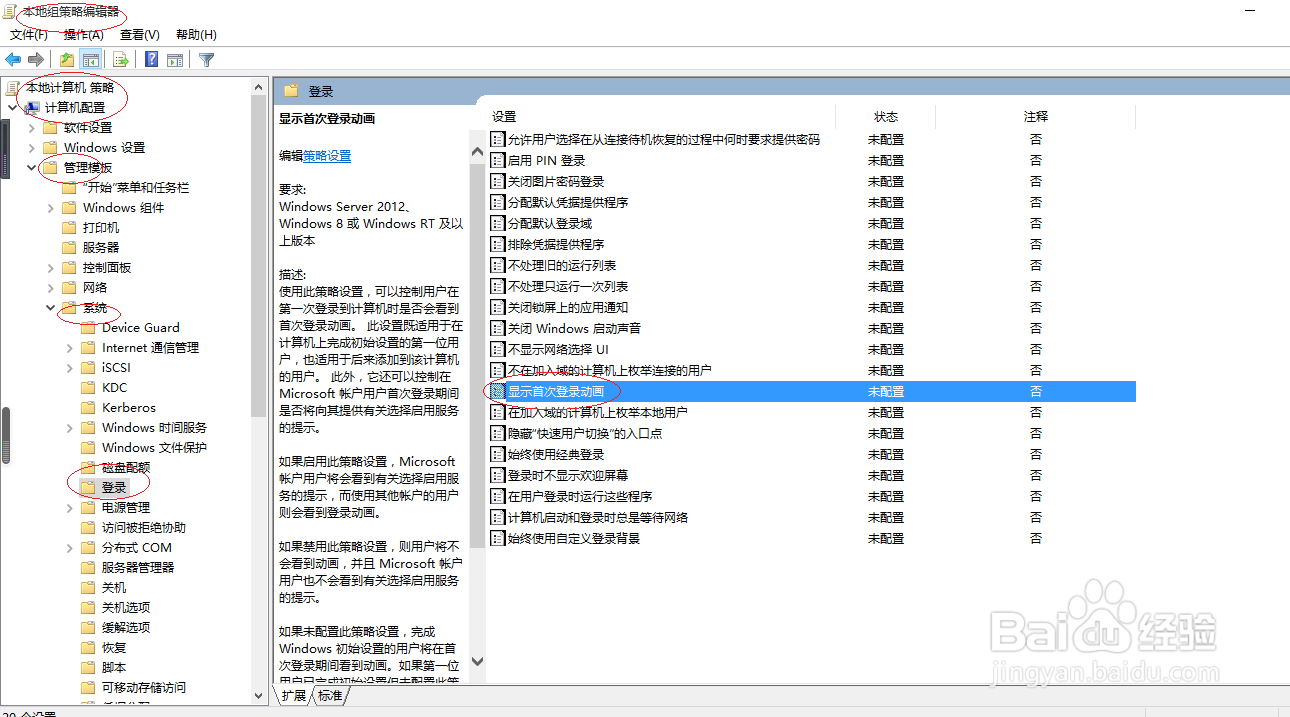Collapse the 系统 tree node
Image resolution: width=1290 pixels, height=717 pixels.
coord(49,307)
